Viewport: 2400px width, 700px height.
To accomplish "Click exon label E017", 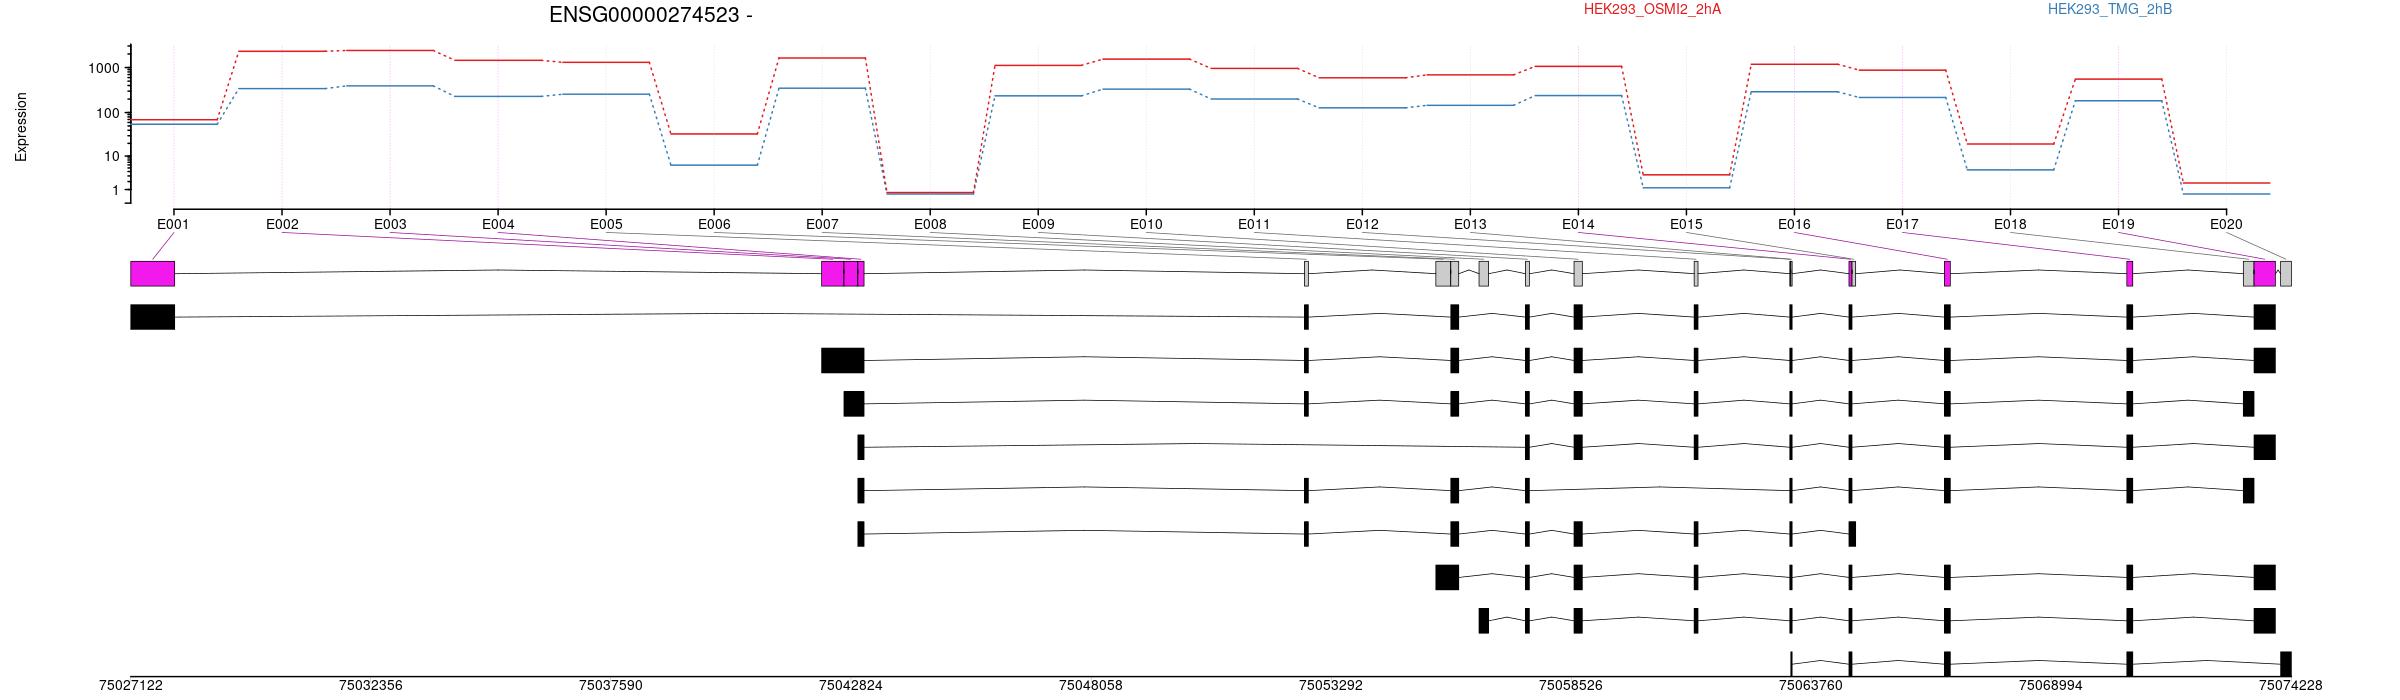I will coord(1902,225).
